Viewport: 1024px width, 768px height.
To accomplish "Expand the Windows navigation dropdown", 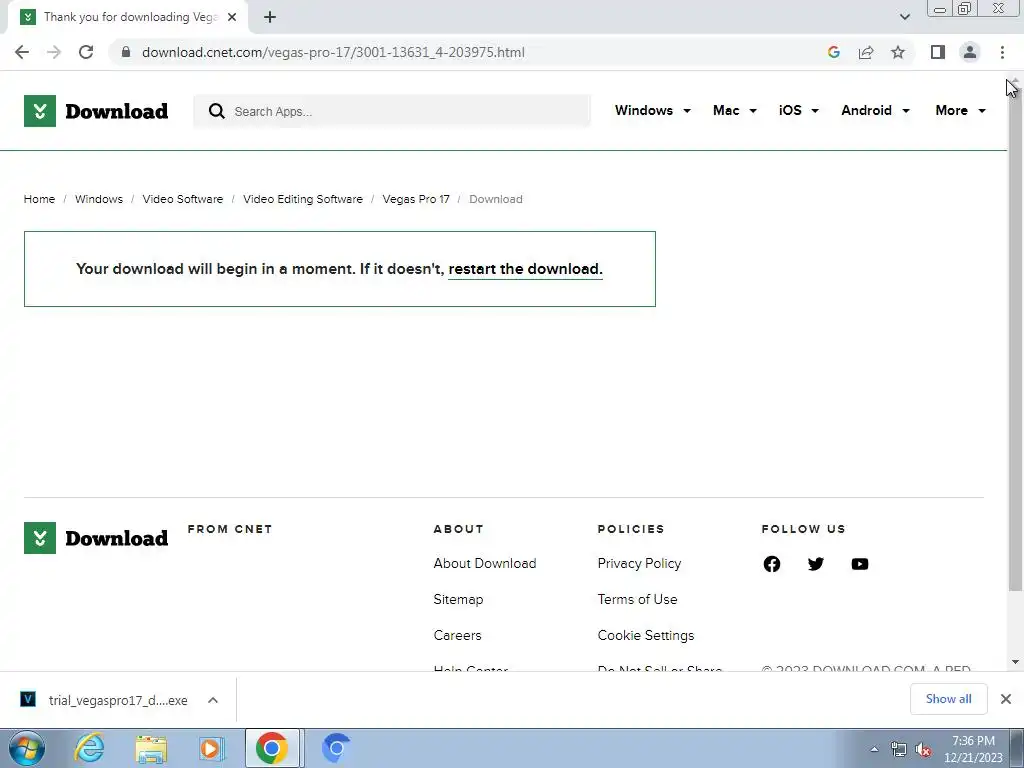I will point(652,110).
